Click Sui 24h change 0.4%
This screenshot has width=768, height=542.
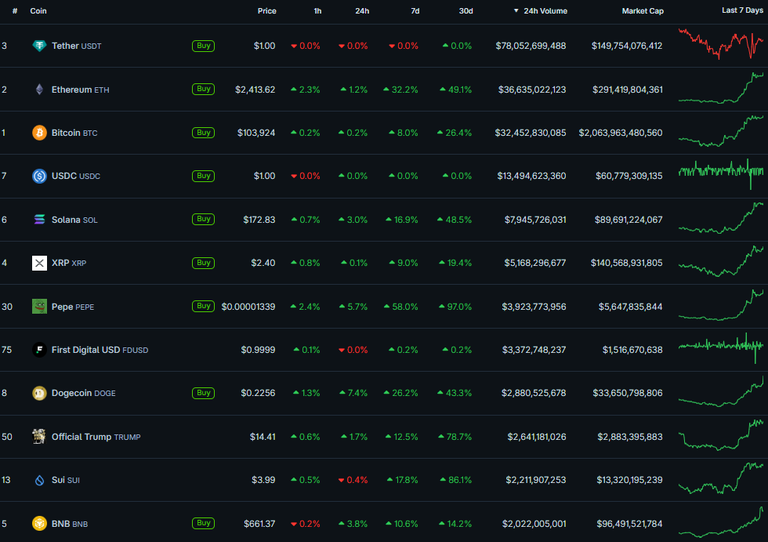353,480
